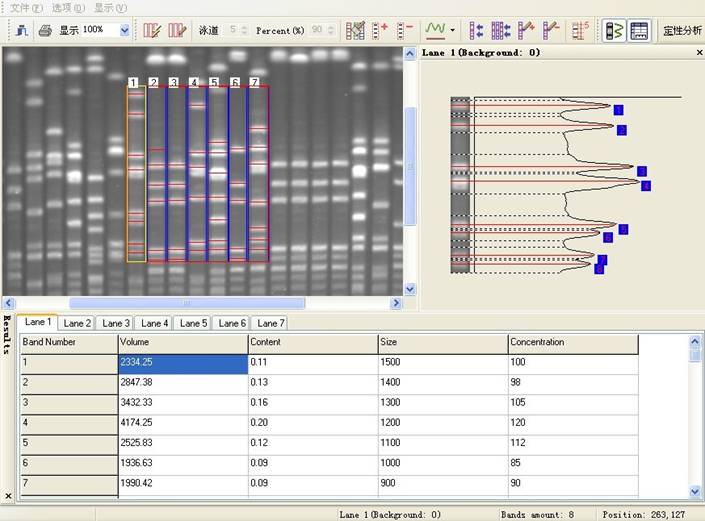The image size is (705, 521).
Task: Click gel image scroll right arrow
Action: [x=396, y=303]
